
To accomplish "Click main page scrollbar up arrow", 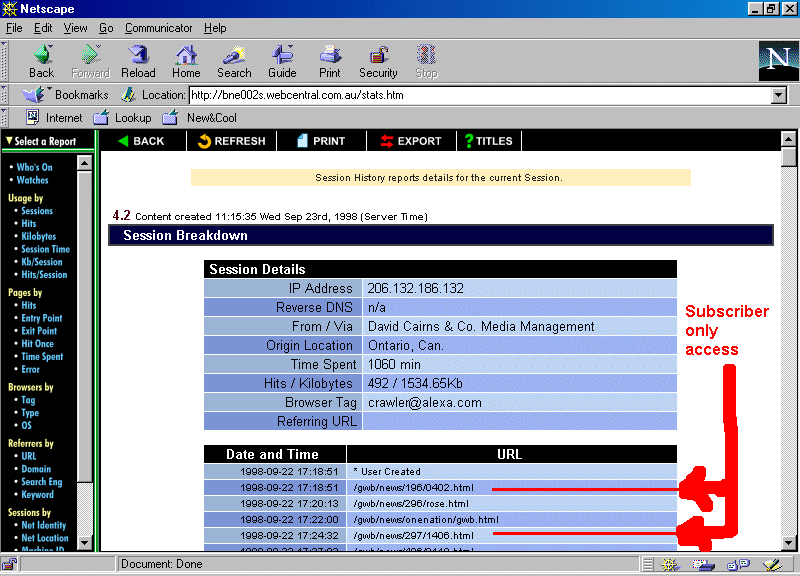I will [789, 138].
